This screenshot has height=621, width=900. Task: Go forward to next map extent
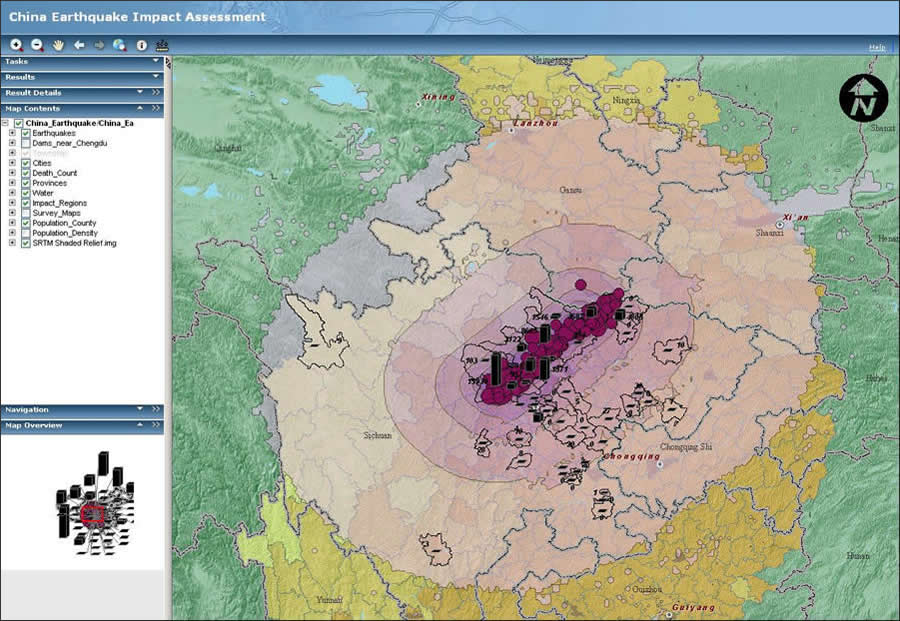[x=99, y=45]
